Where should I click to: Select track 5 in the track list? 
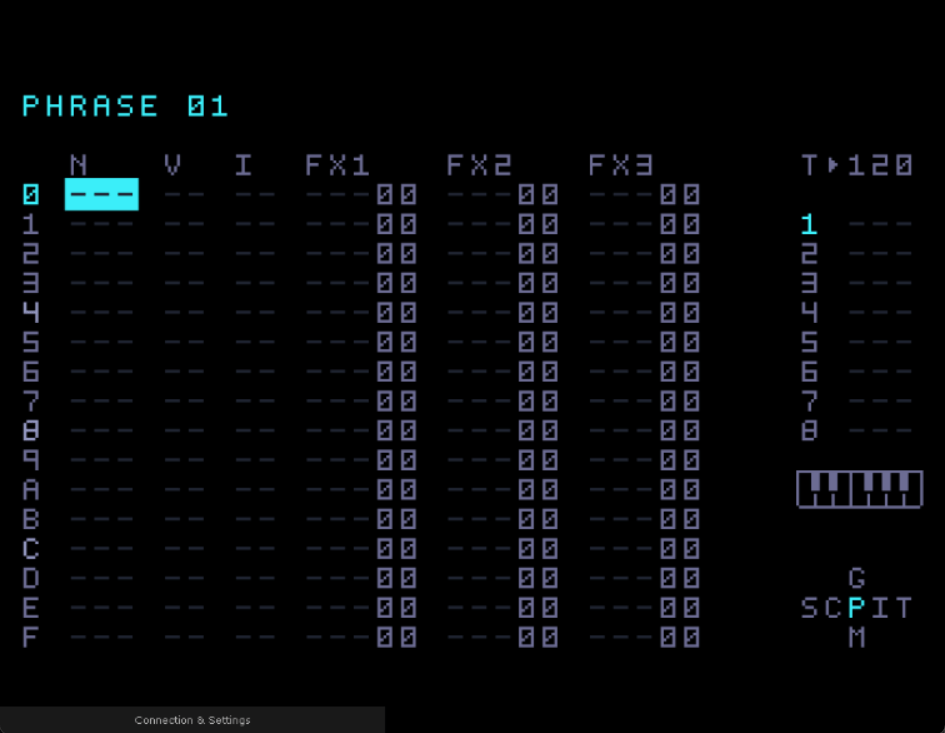(809, 343)
